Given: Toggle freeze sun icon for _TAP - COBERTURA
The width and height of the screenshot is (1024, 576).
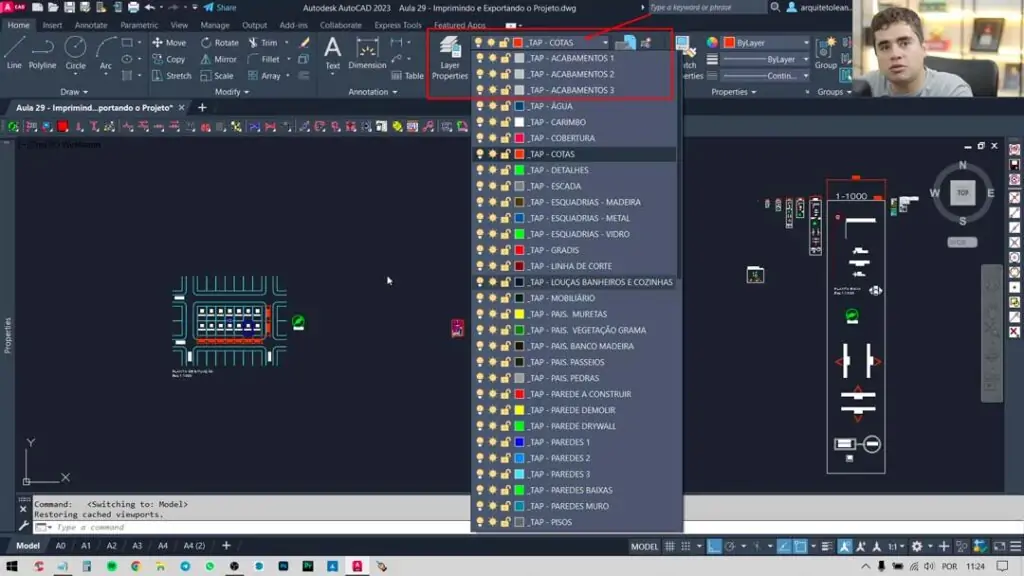Looking at the screenshot, I should click(x=492, y=138).
